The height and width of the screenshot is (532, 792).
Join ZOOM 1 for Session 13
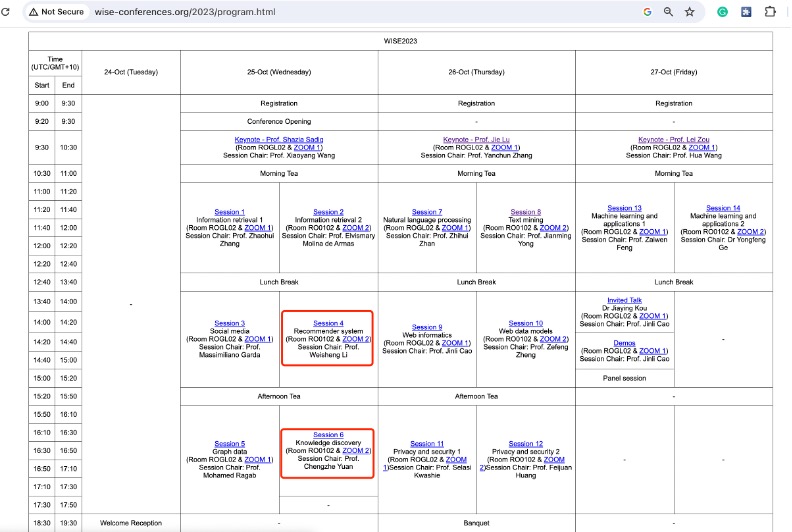[x=653, y=232]
